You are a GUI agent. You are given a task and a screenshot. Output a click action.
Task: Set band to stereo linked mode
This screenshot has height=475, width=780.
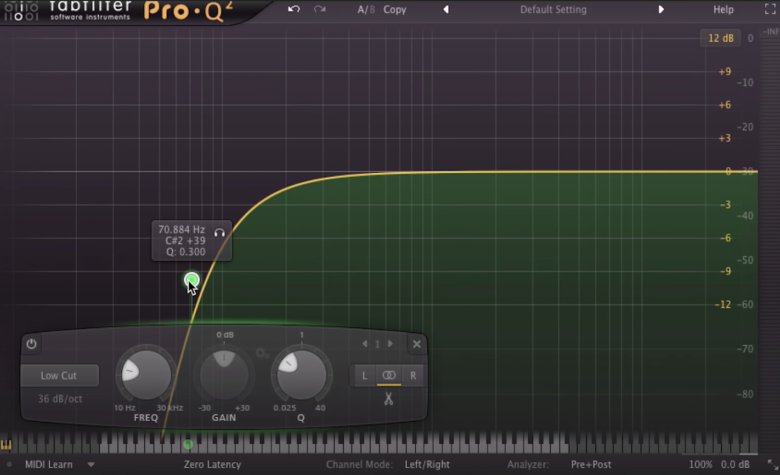tap(389, 376)
